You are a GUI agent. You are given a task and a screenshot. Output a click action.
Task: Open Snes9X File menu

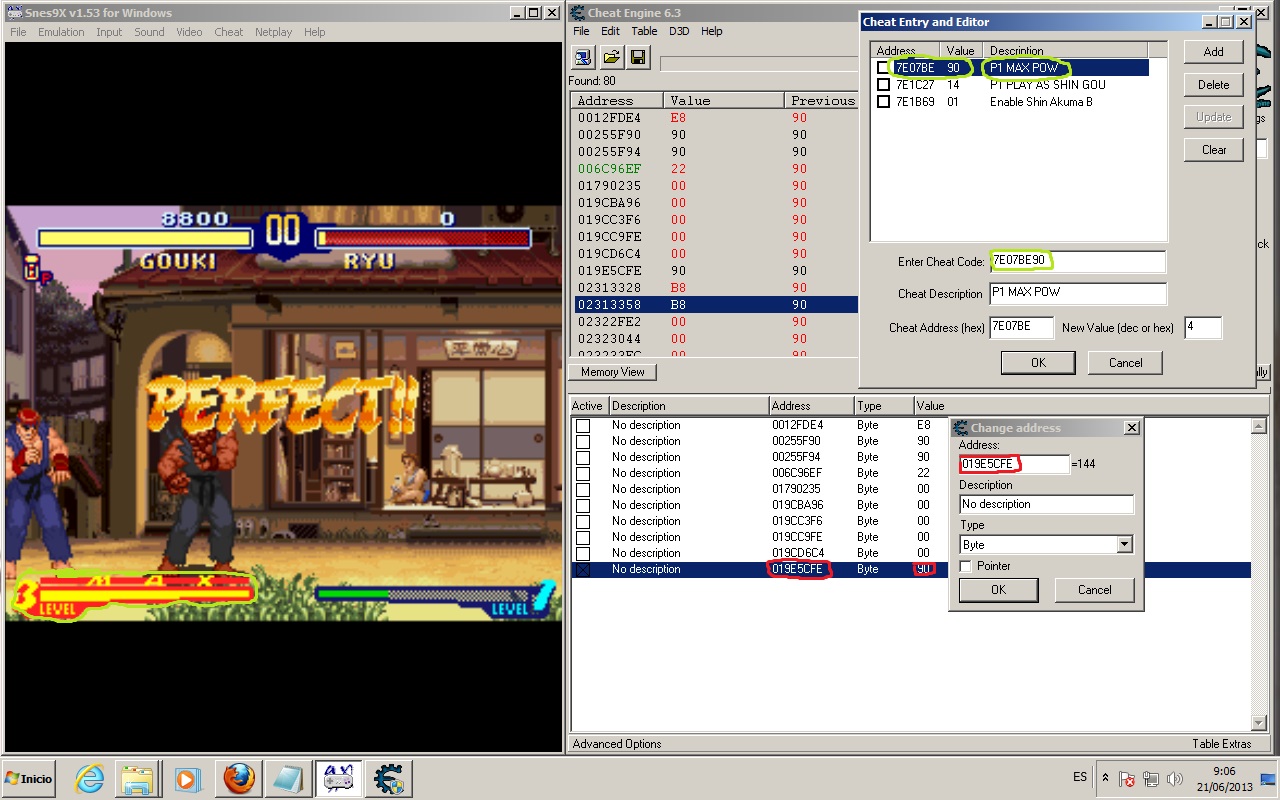tap(18, 32)
